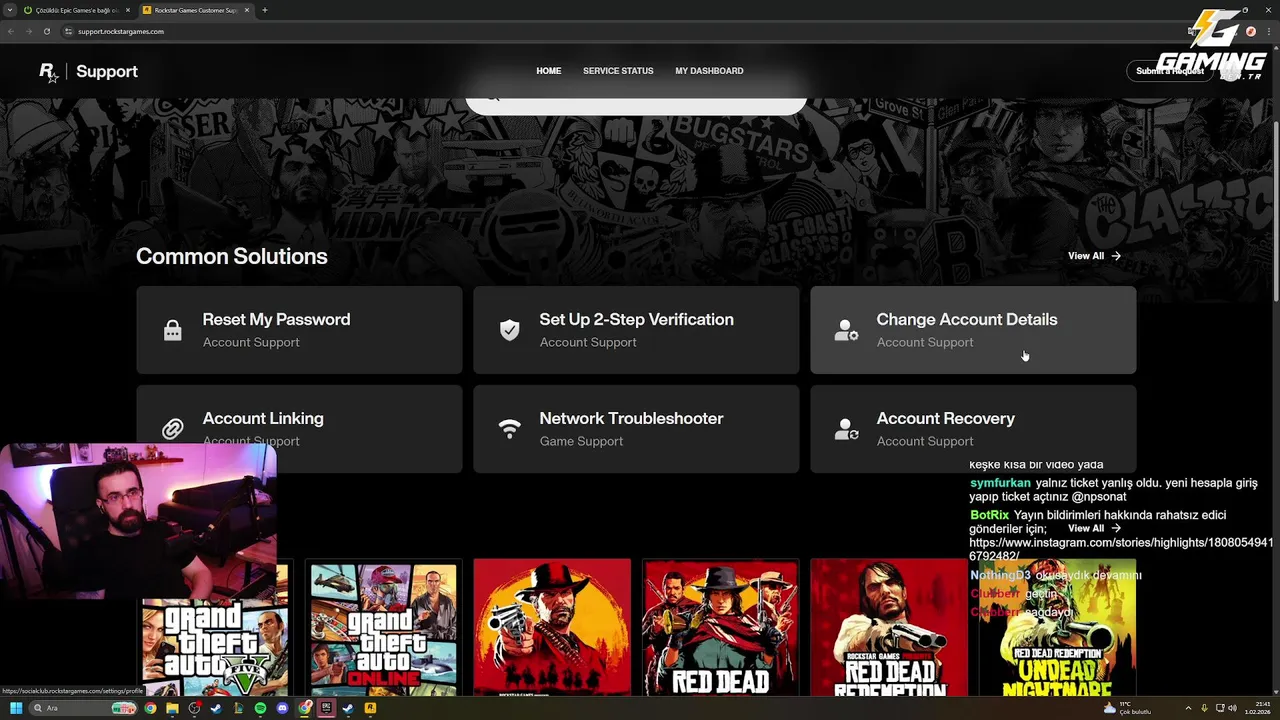Expand the hidden system tray icons chevron
The width and height of the screenshot is (1280, 720).
1188,708
